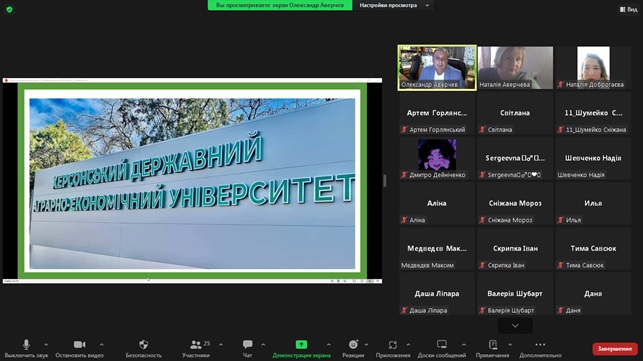Stop the camera with Остановить видео
This screenshot has height=361, width=643.
pos(80,348)
